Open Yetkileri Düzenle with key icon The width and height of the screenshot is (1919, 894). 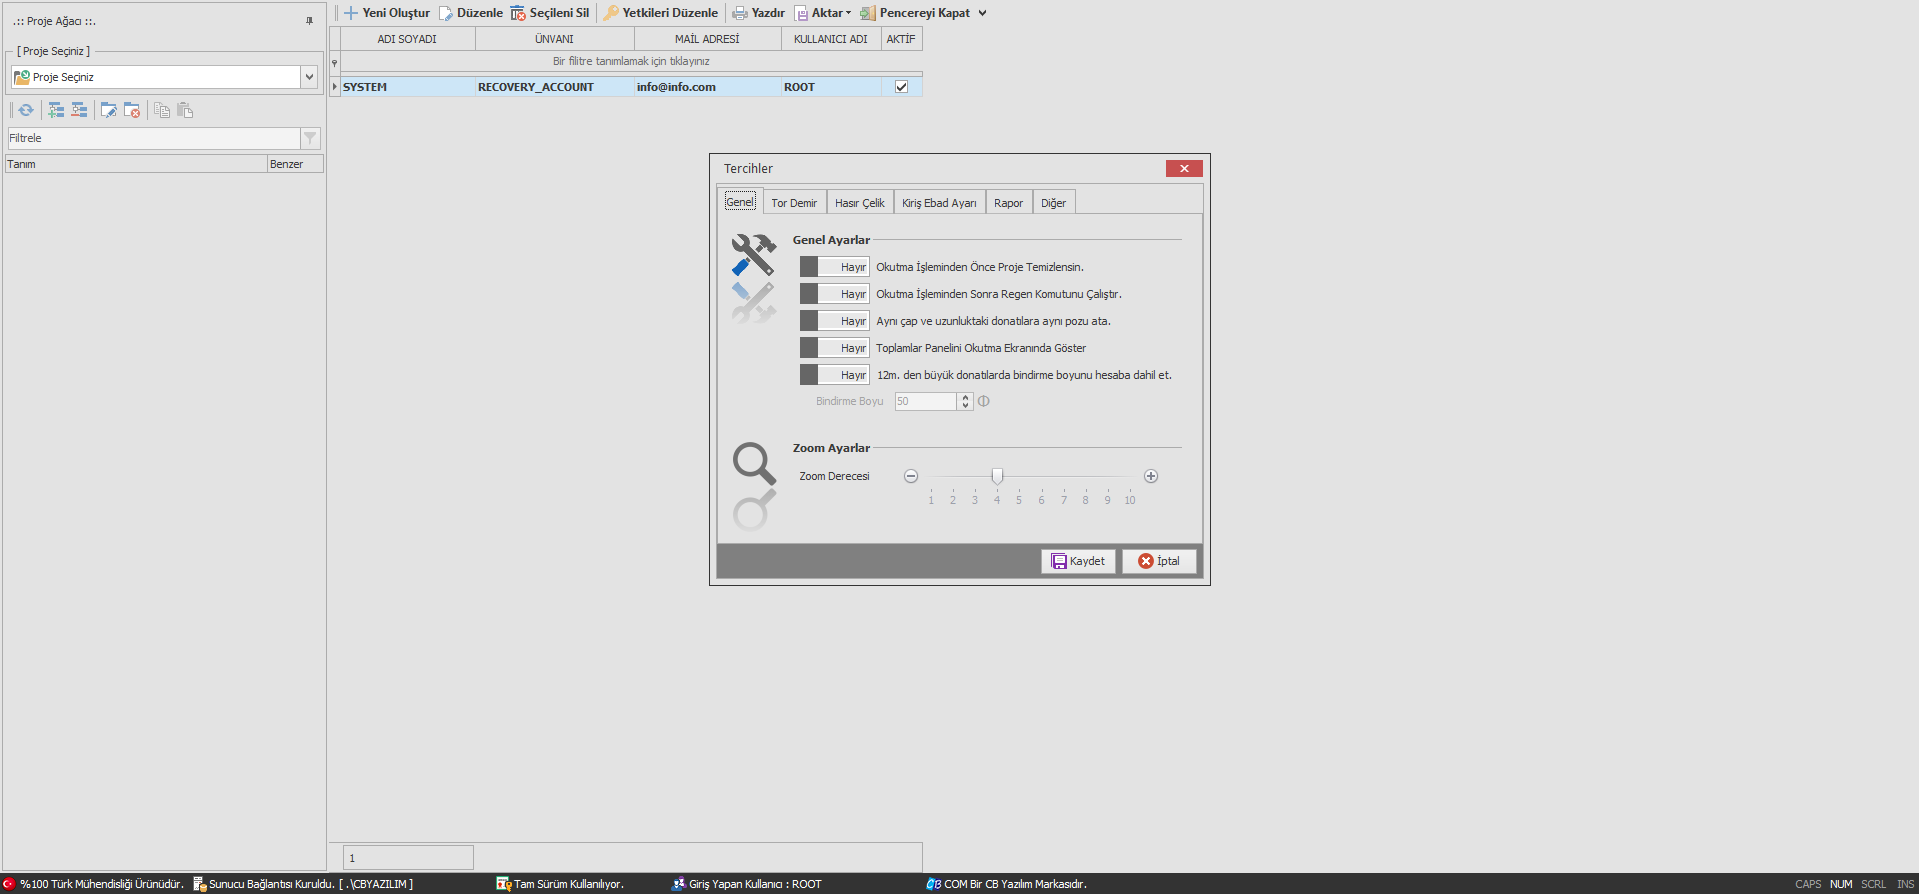tap(661, 13)
